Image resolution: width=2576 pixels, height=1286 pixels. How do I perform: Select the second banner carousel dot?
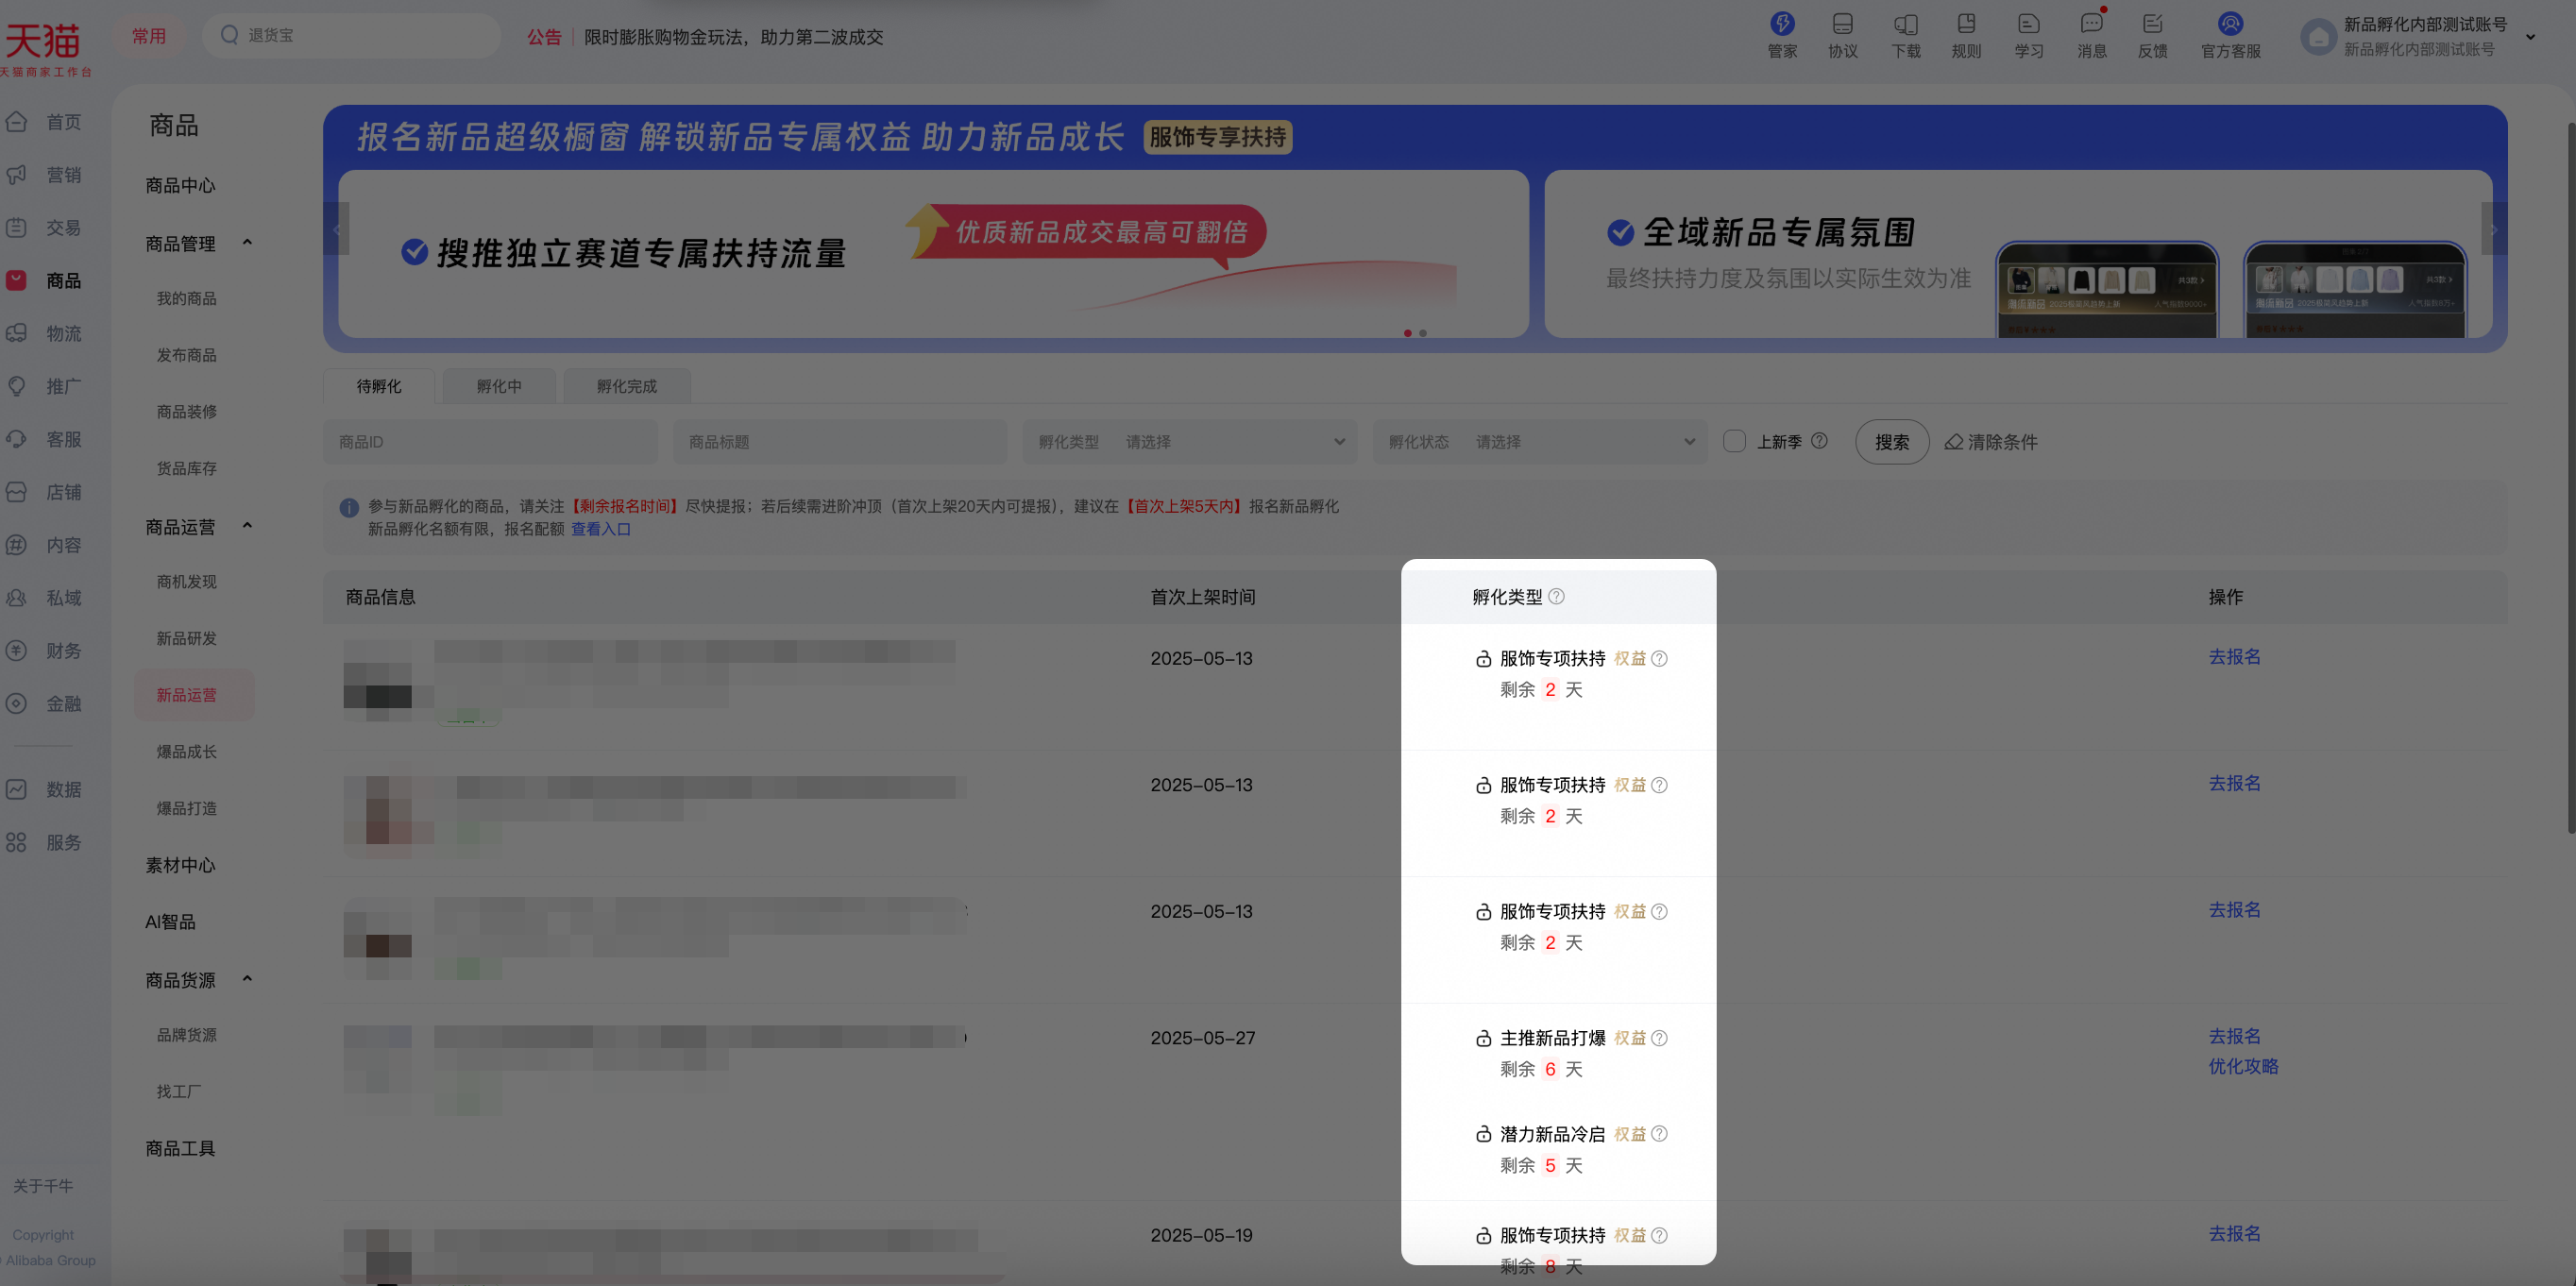coord(1423,333)
